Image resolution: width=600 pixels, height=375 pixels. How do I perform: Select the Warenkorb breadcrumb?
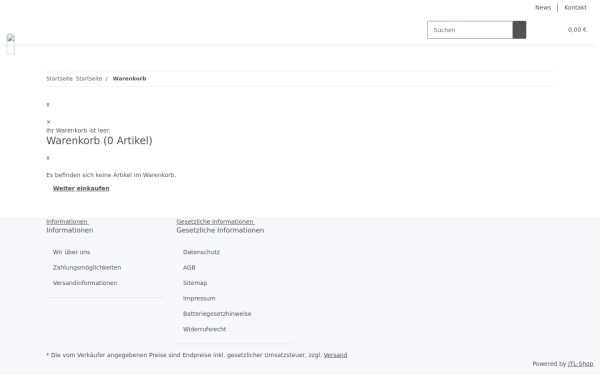click(x=129, y=79)
